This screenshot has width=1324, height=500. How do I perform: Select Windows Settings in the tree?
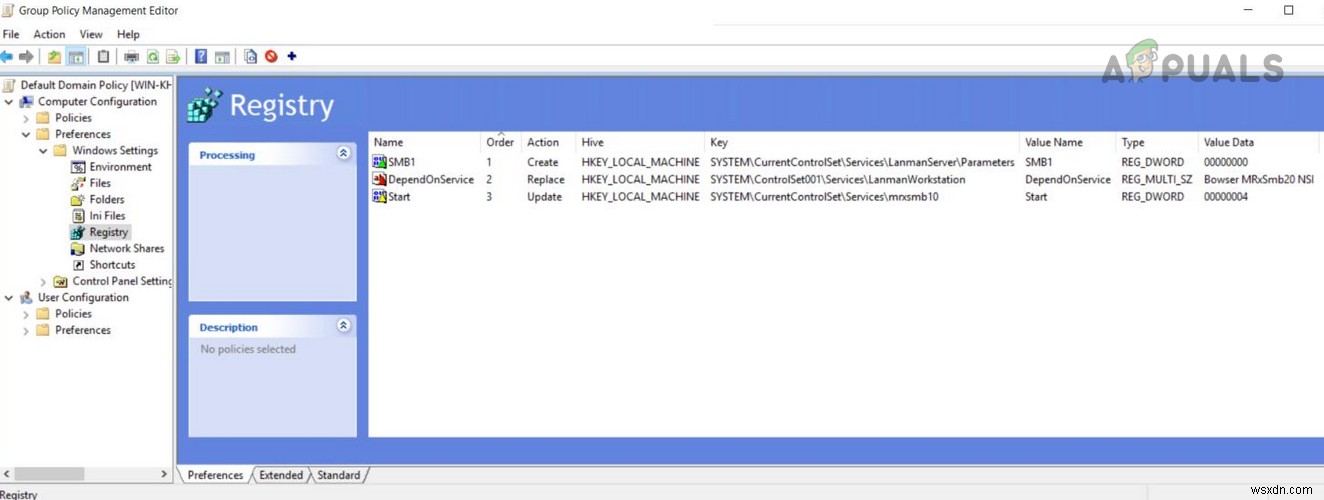[115, 151]
